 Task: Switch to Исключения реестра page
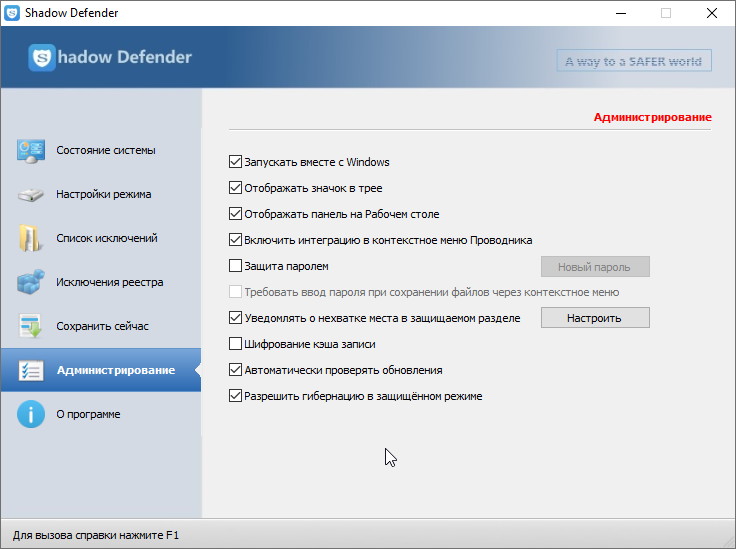(101, 282)
